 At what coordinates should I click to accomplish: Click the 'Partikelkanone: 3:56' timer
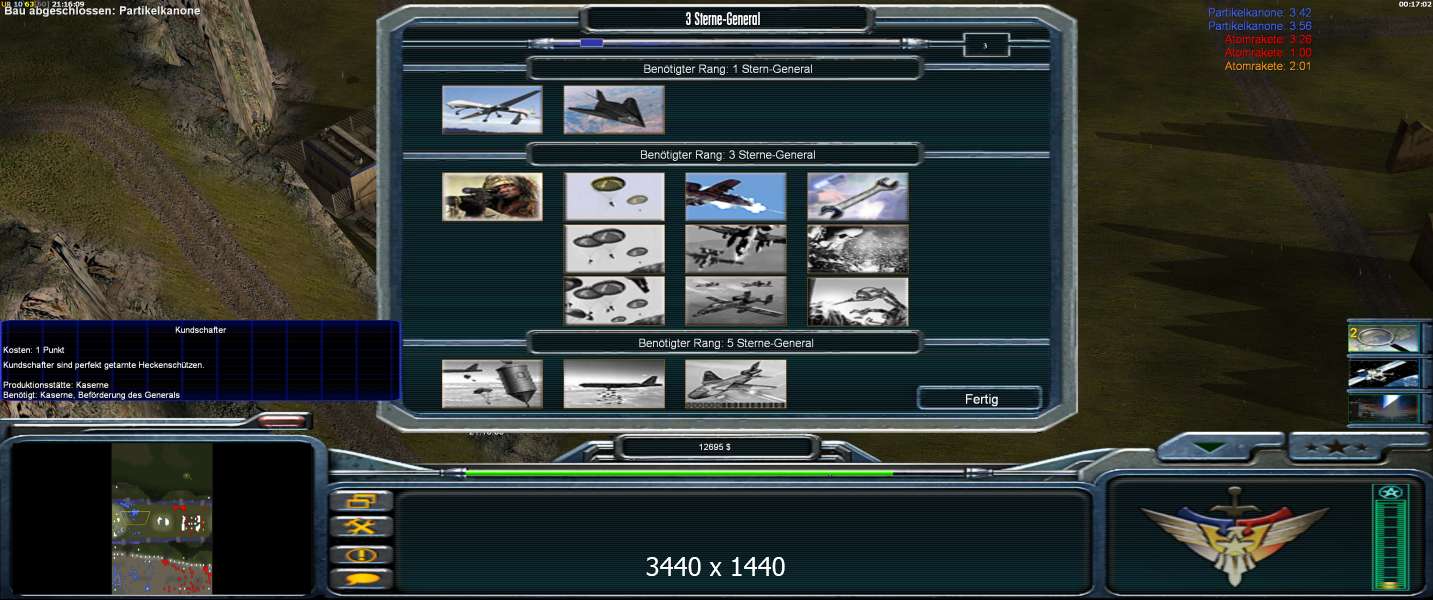tap(1259, 26)
